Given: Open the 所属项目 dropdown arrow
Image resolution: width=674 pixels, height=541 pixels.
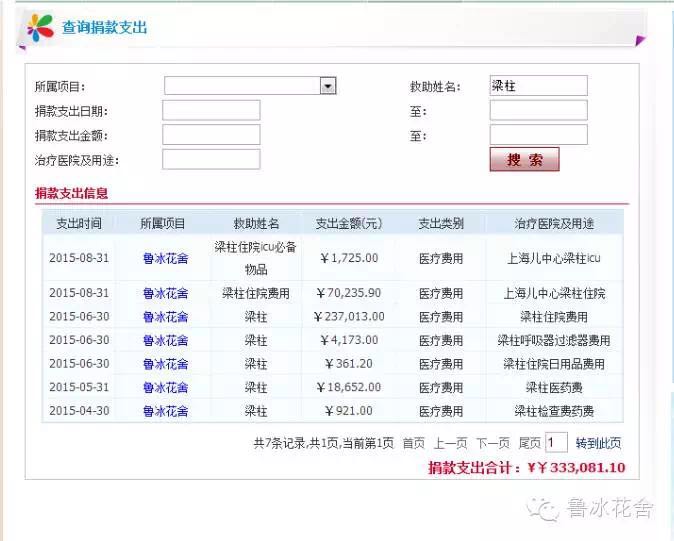Looking at the screenshot, I should point(328,86).
